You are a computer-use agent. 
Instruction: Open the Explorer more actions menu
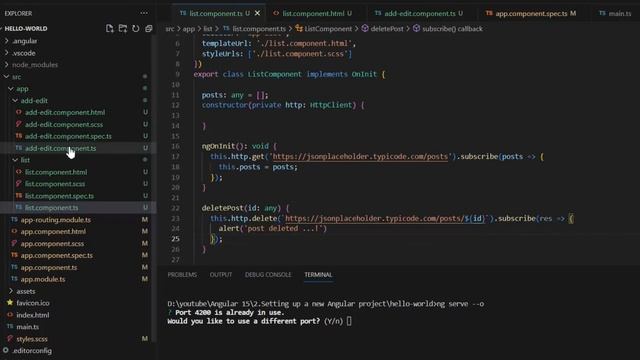point(144,13)
